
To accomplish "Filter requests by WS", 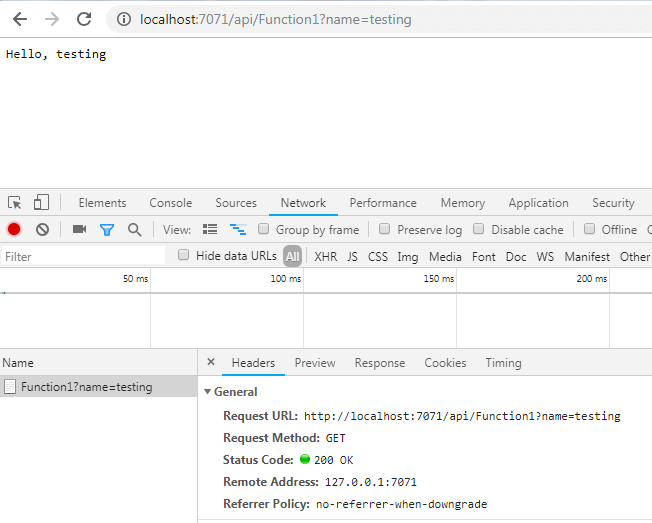I will tap(545, 257).
